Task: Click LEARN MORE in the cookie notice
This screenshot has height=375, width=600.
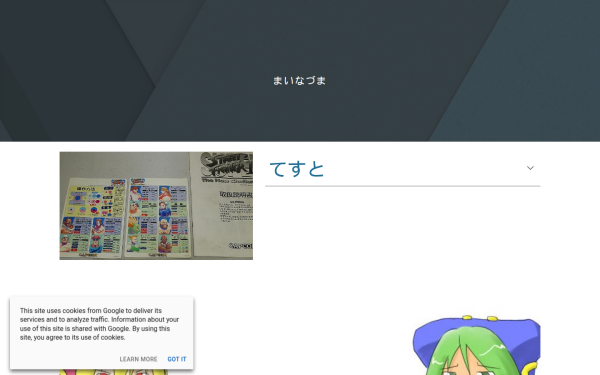Action: 138,359
